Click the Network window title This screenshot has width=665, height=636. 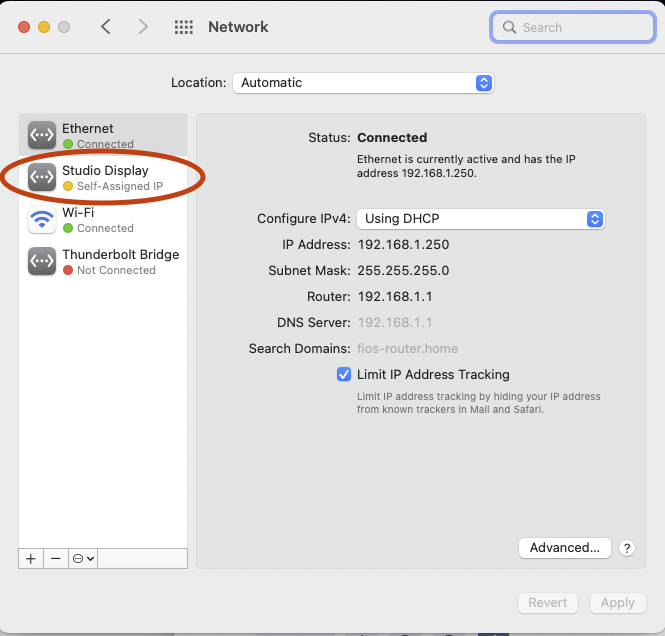238,27
